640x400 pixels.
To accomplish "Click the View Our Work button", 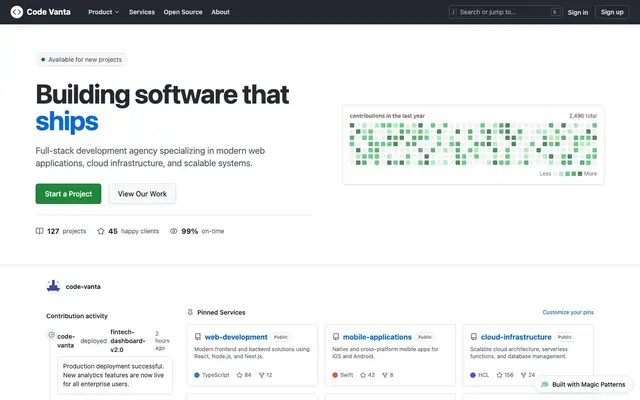I will click(x=142, y=194).
